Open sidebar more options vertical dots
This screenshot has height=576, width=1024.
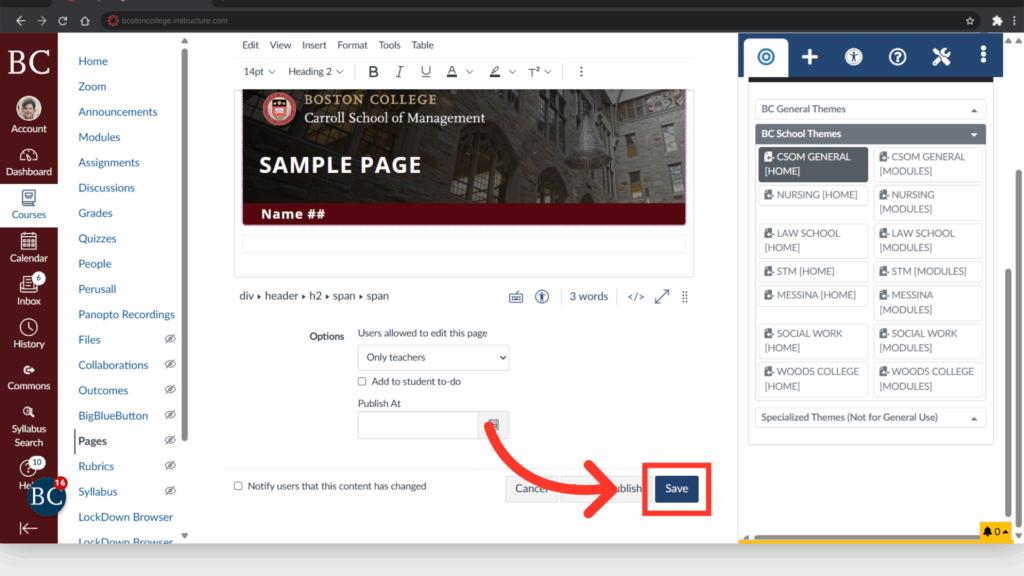click(984, 55)
